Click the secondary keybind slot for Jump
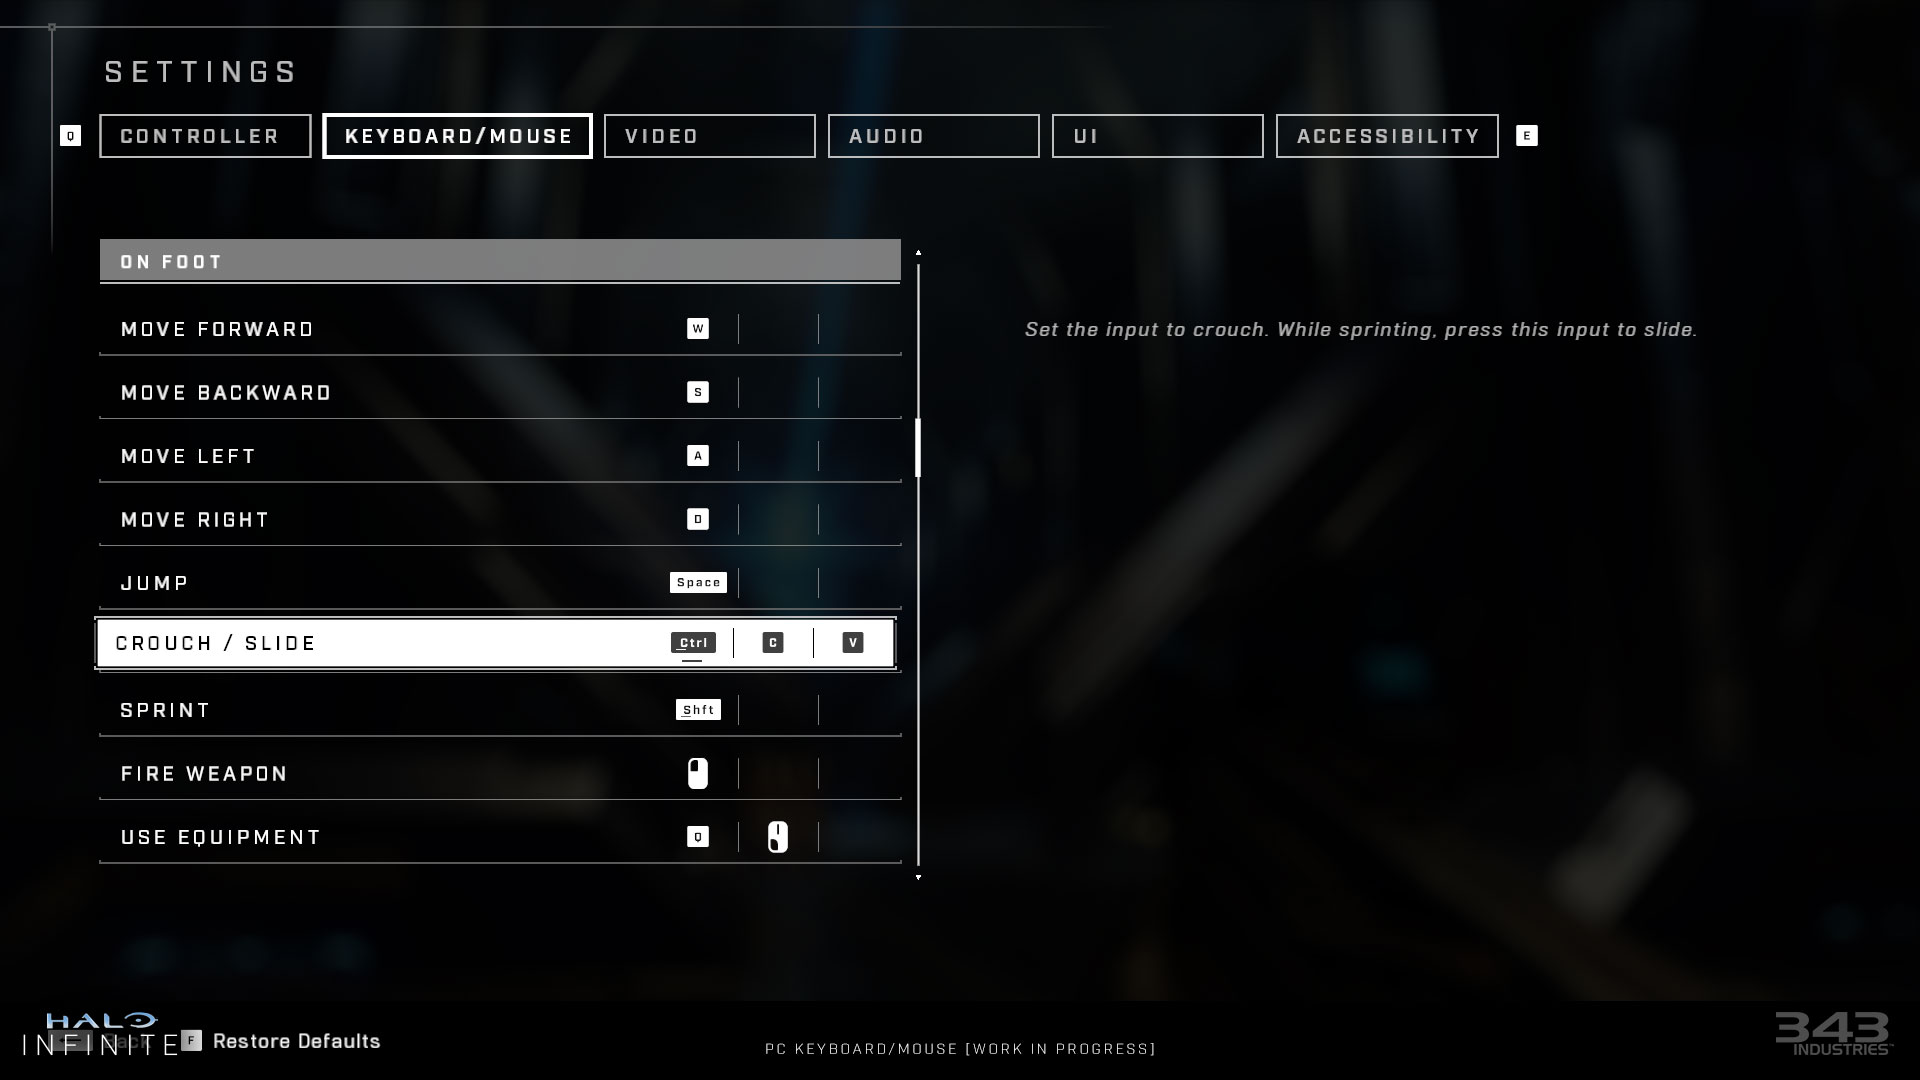Screen dimensions: 1920x1080 pyautogui.click(x=775, y=582)
